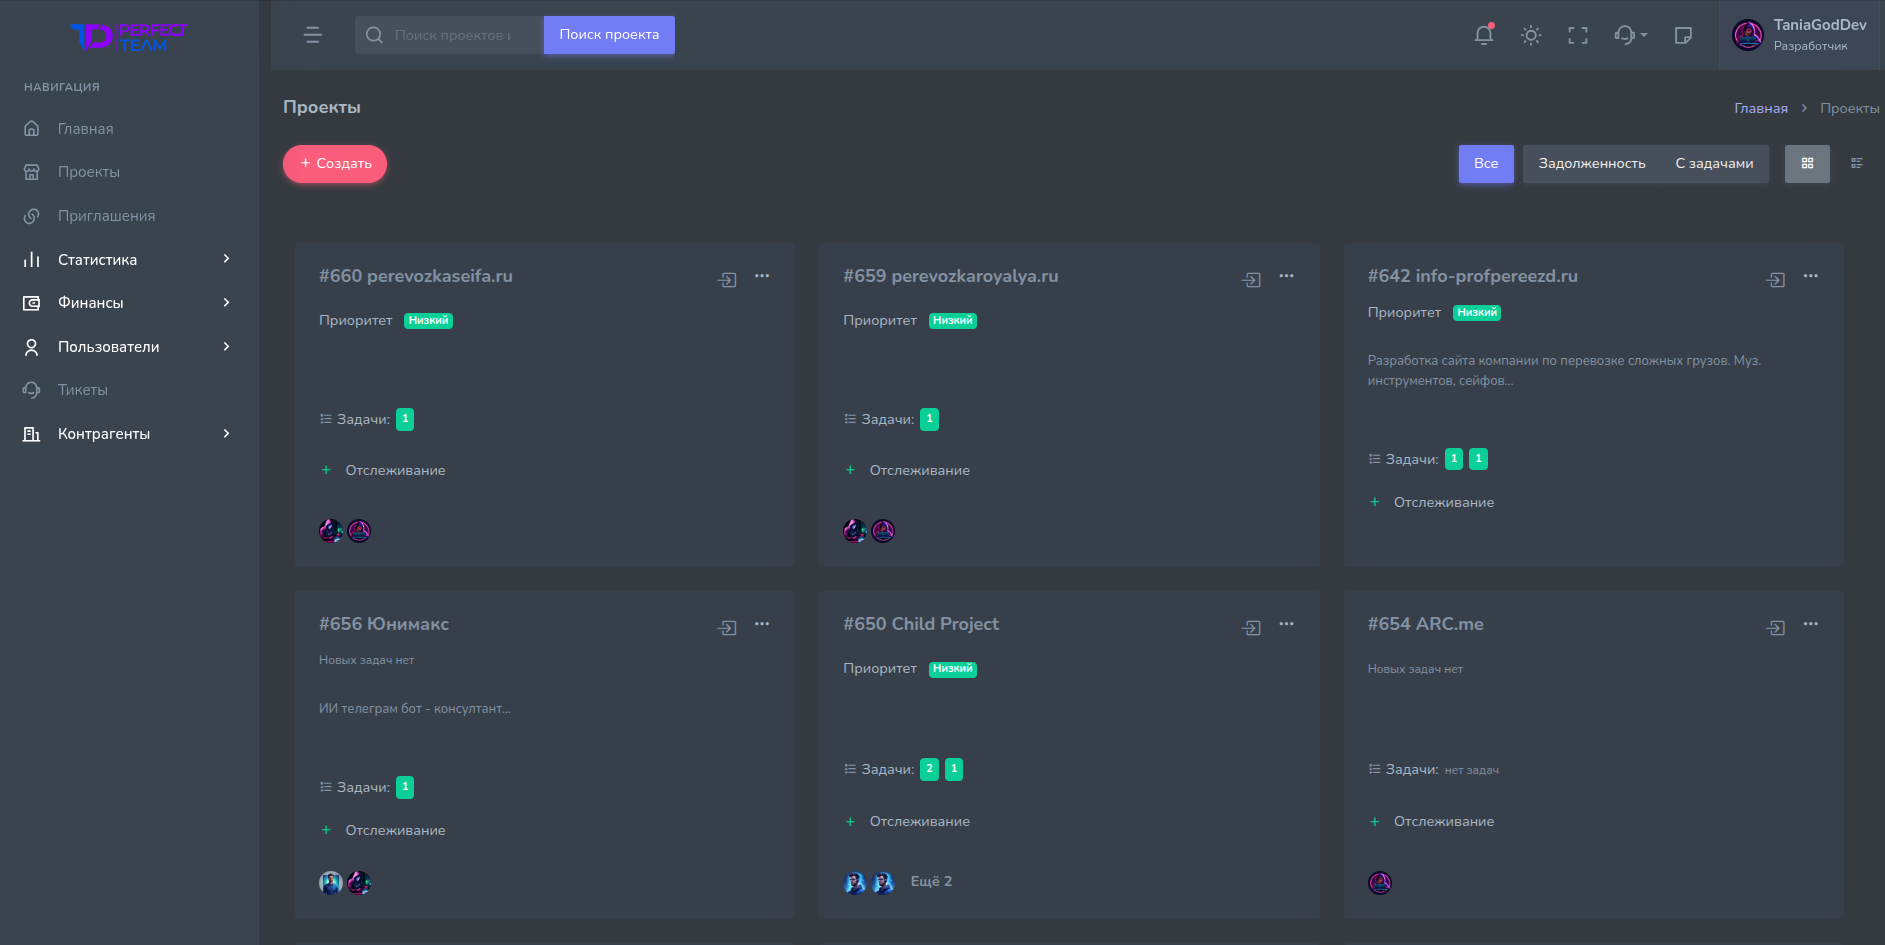Click task badge 1 on #656 Юнимакс
Image resolution: width=1885 pixels, height=945 pixels.
point(405,787)
